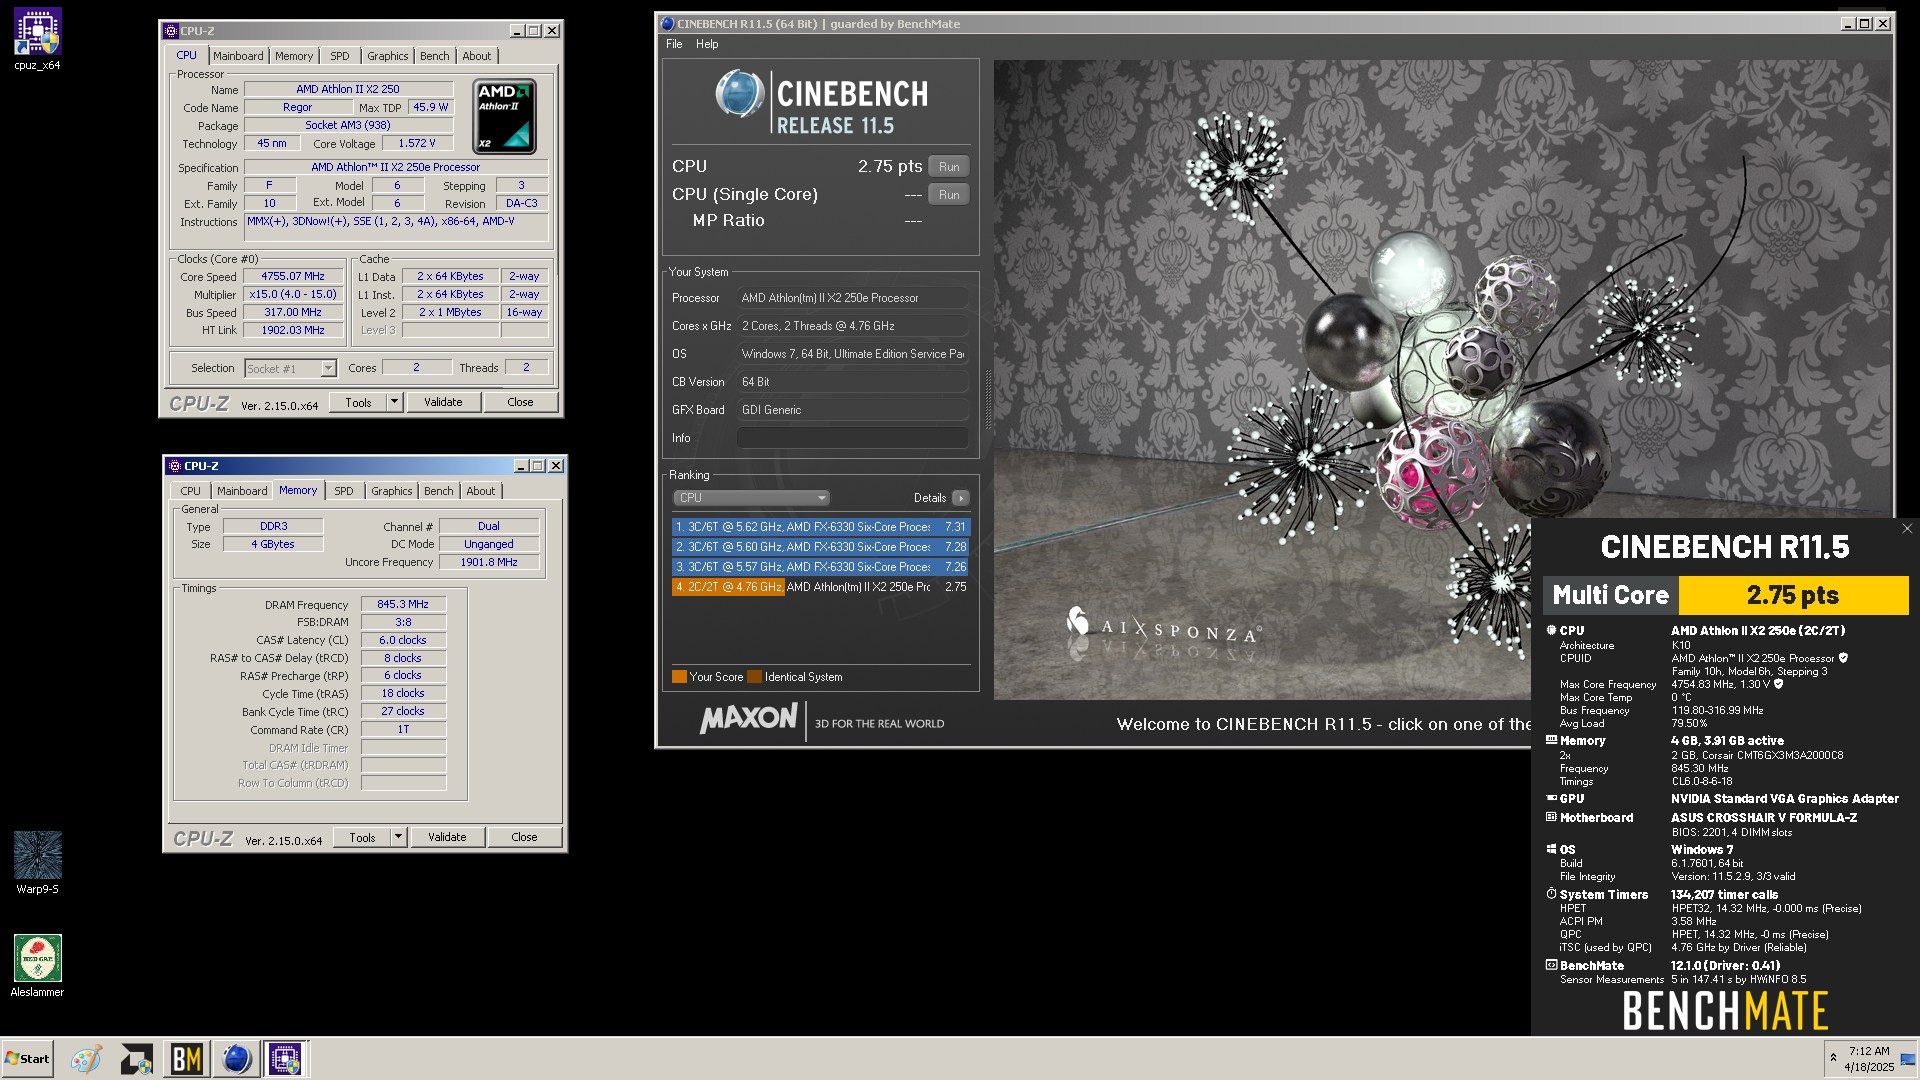Expand Tools dropdown arrow in bottom CPU-Z window
The height and width of the screenshot is (1080, 1920).
click(398, 837)
